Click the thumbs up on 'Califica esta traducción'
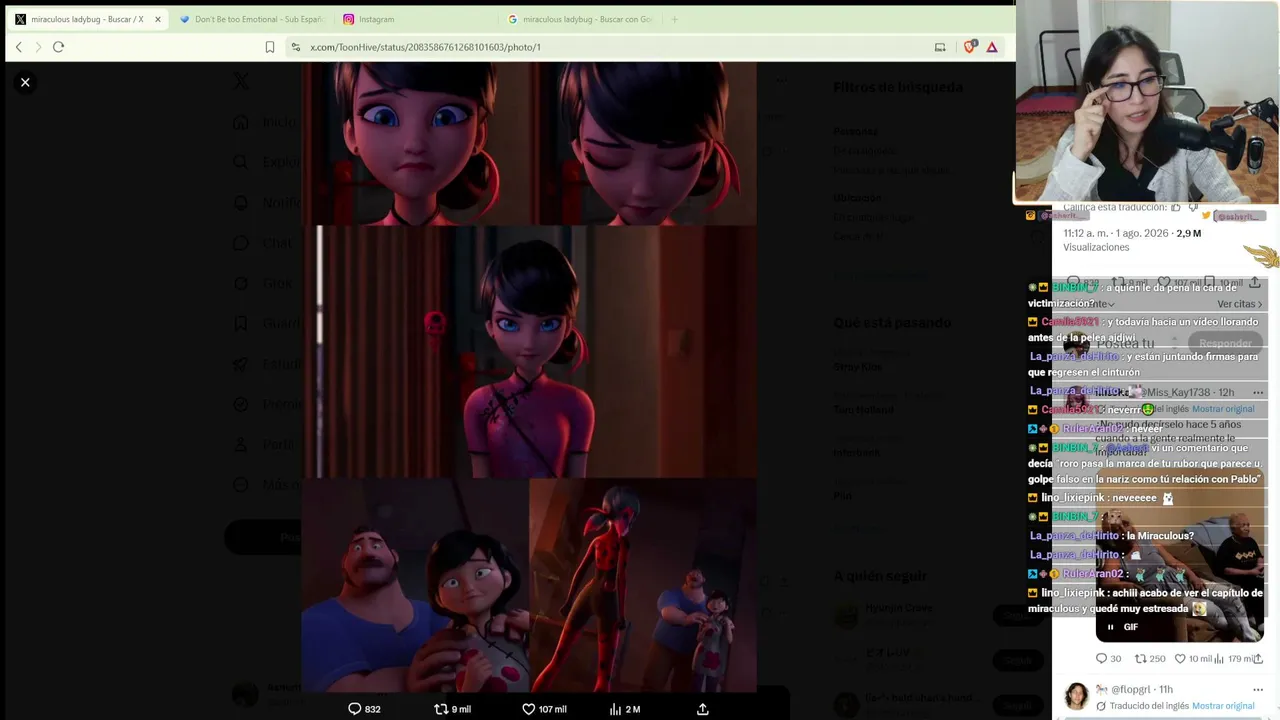This screenshot has height=720, width=1280. 1175,207
